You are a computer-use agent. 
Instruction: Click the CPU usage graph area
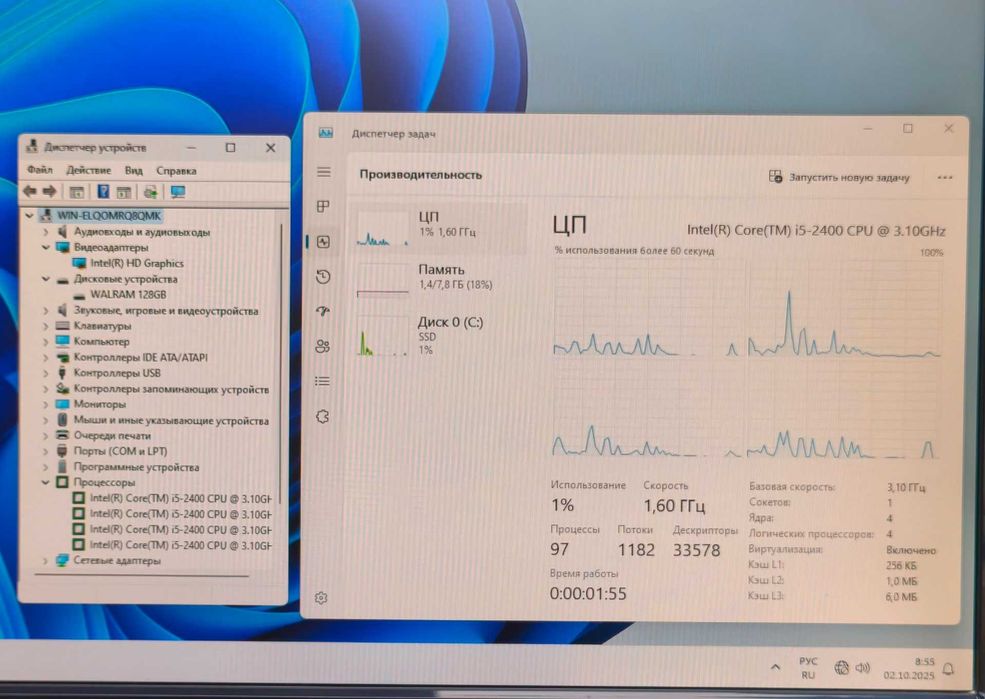(x=747, y=359)
